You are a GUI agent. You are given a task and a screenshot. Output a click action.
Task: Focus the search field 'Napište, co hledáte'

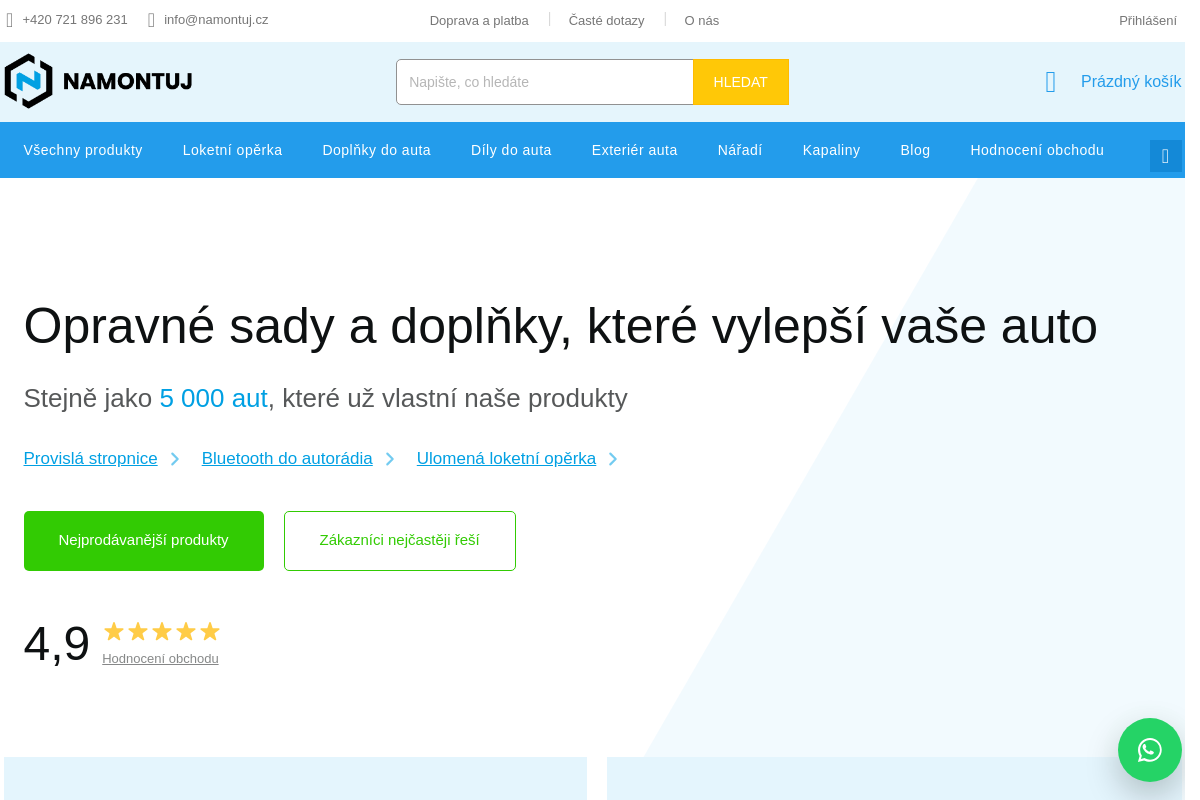(544, 82)
